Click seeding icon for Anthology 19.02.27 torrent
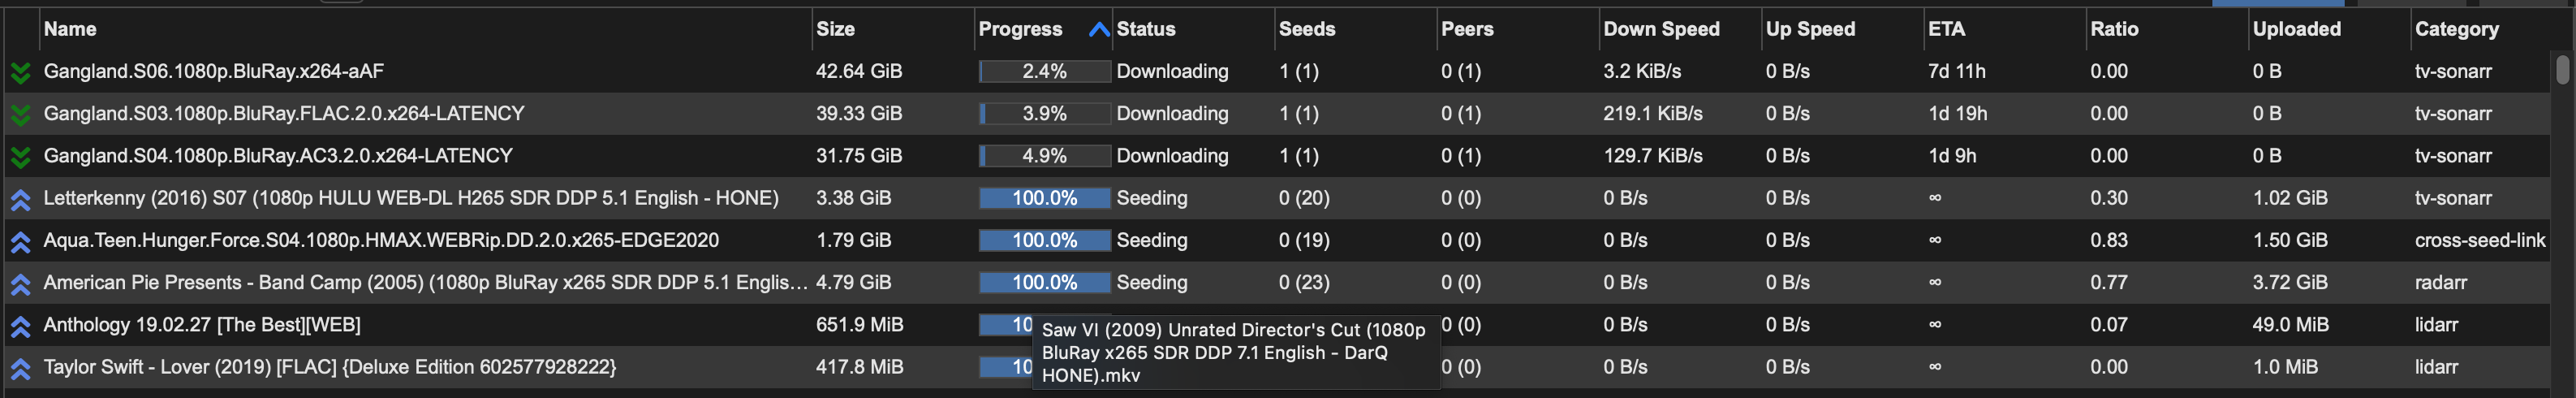This screenshot has height=398, width=2576. (x=20, y=326)
